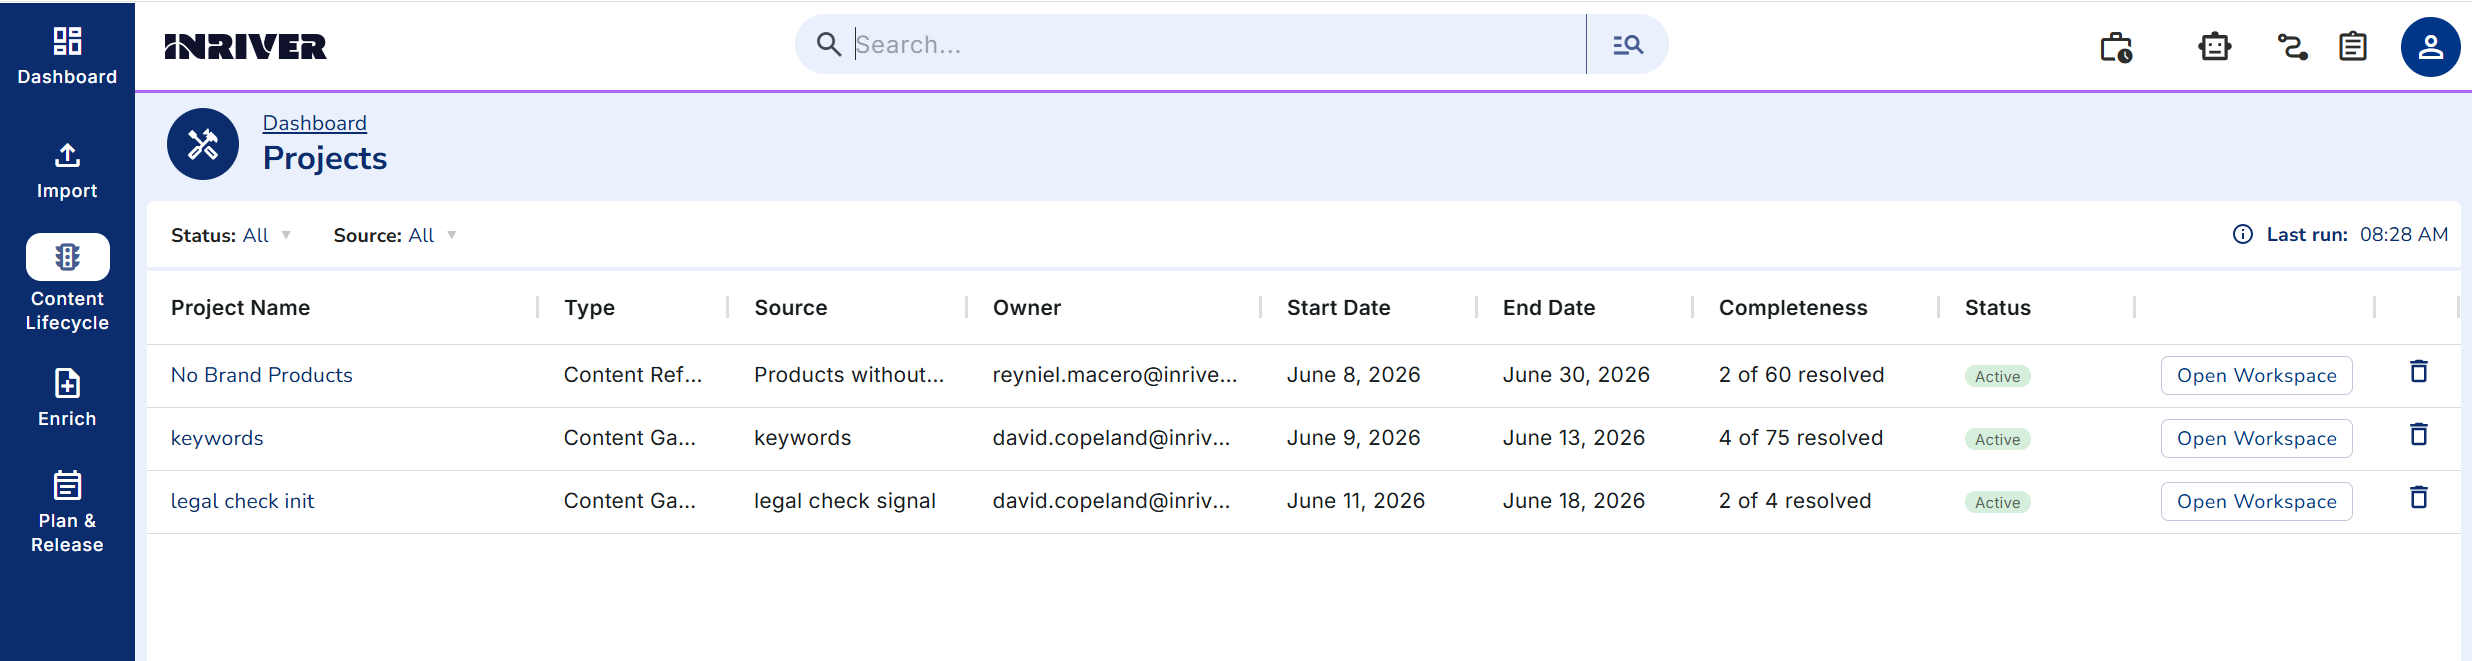Image resolution: width=2472 pixels, height=661 pixels.
Task: Open the briefcase clock icon in header
Action: tap(2116, 47)
